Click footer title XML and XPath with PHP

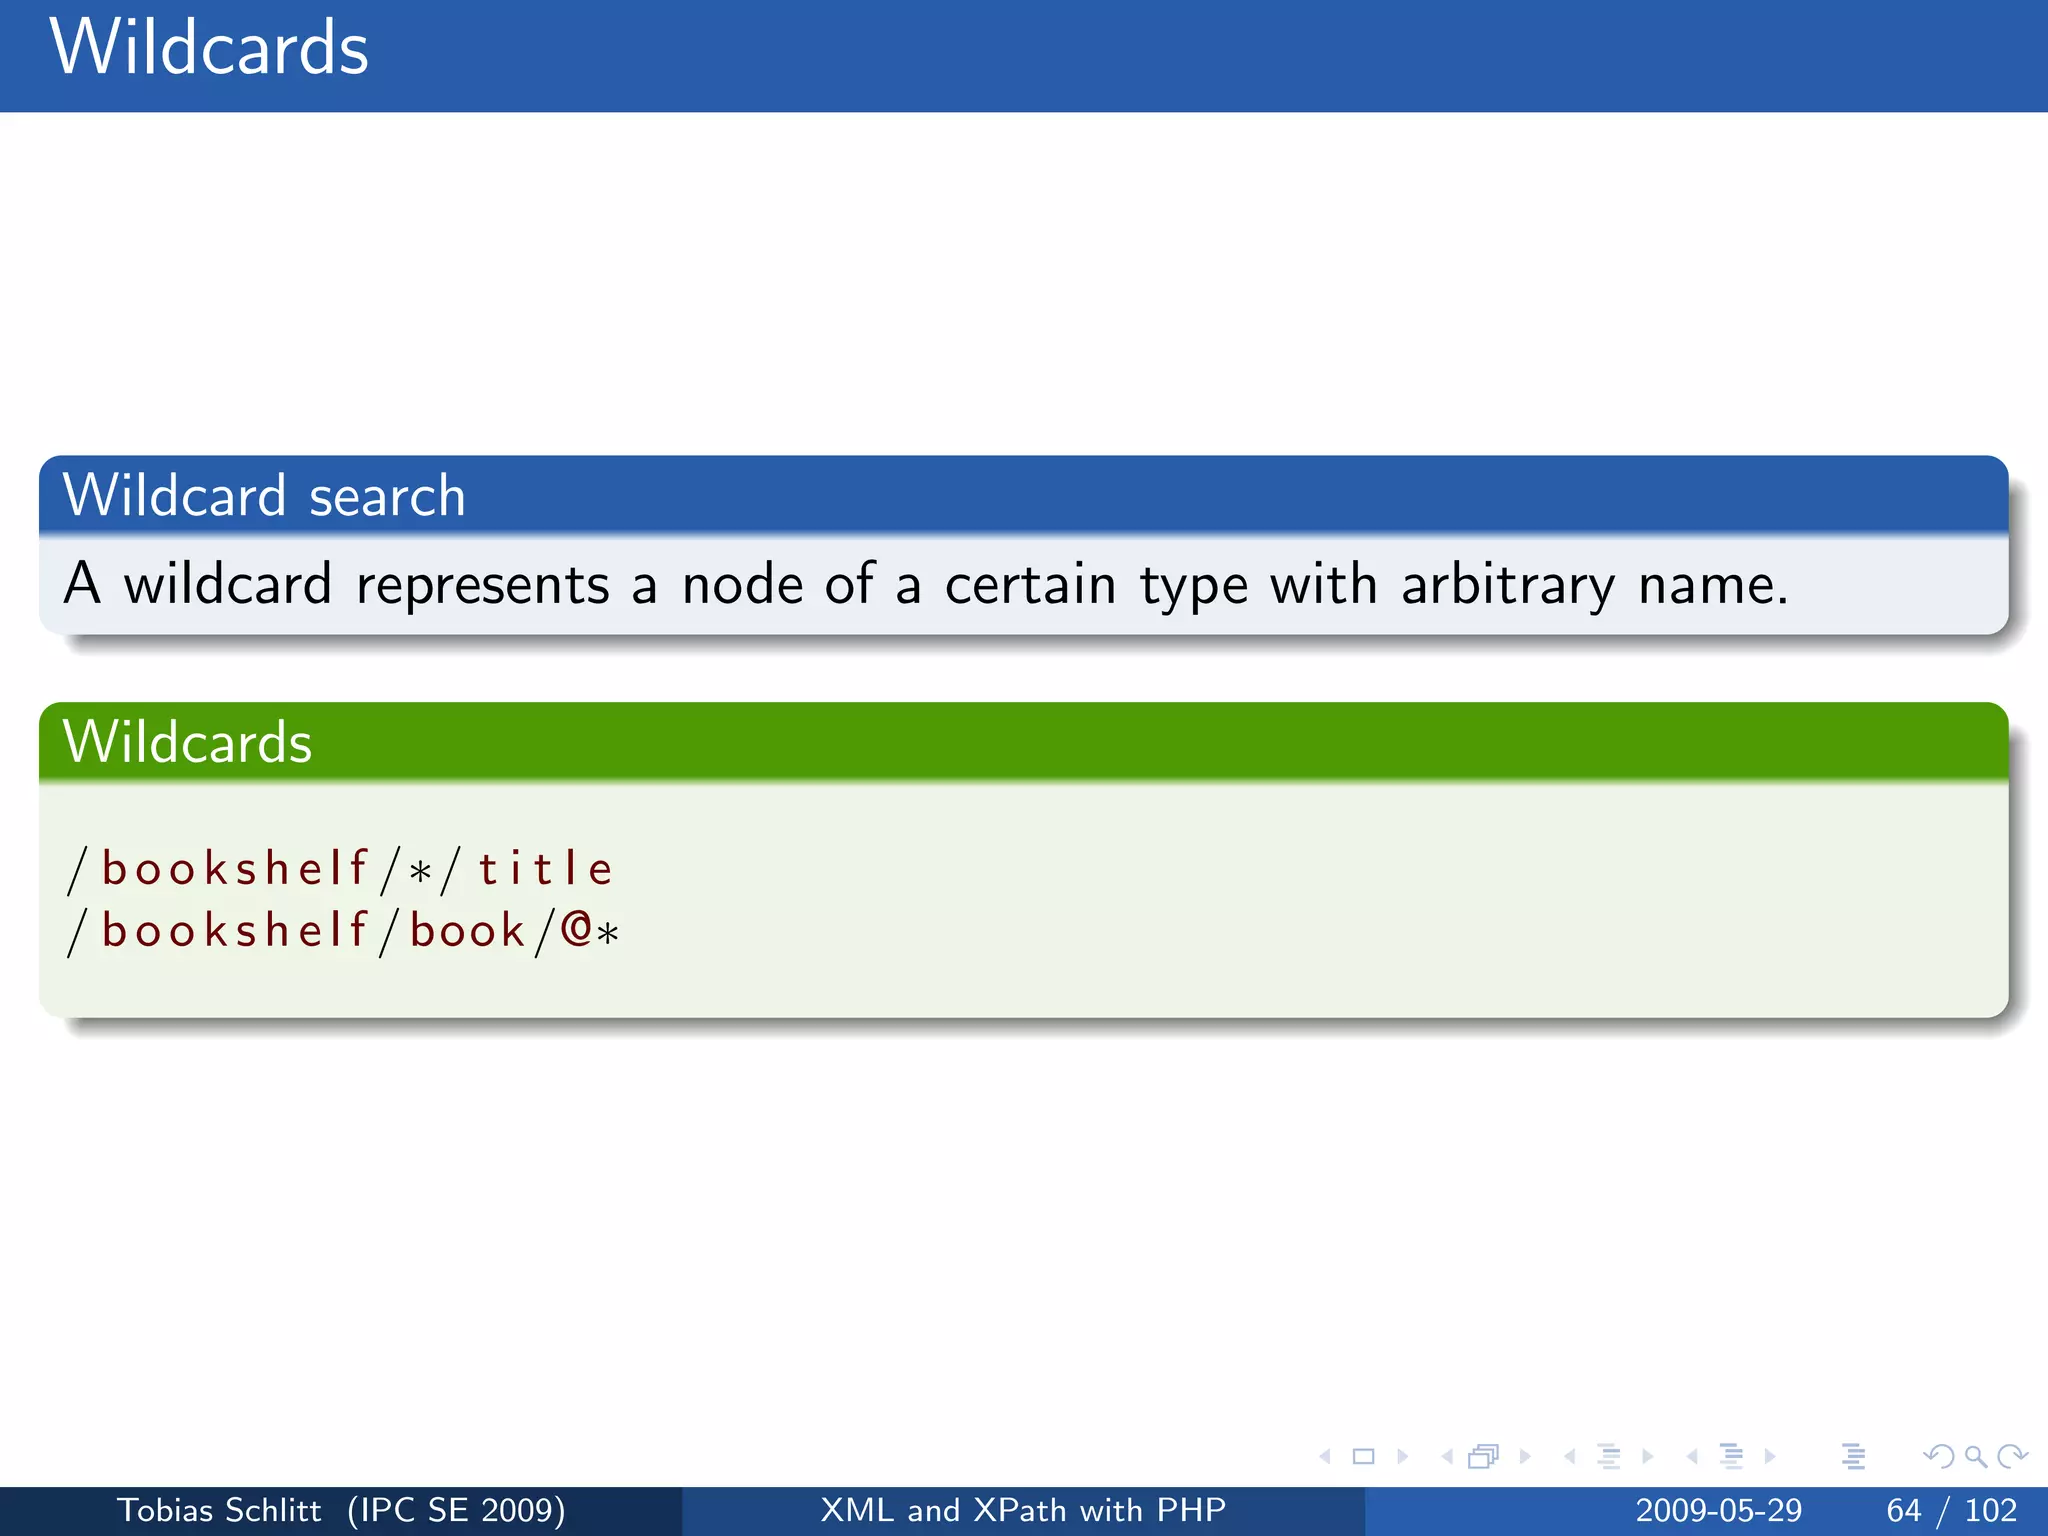pos(1023,1510)
